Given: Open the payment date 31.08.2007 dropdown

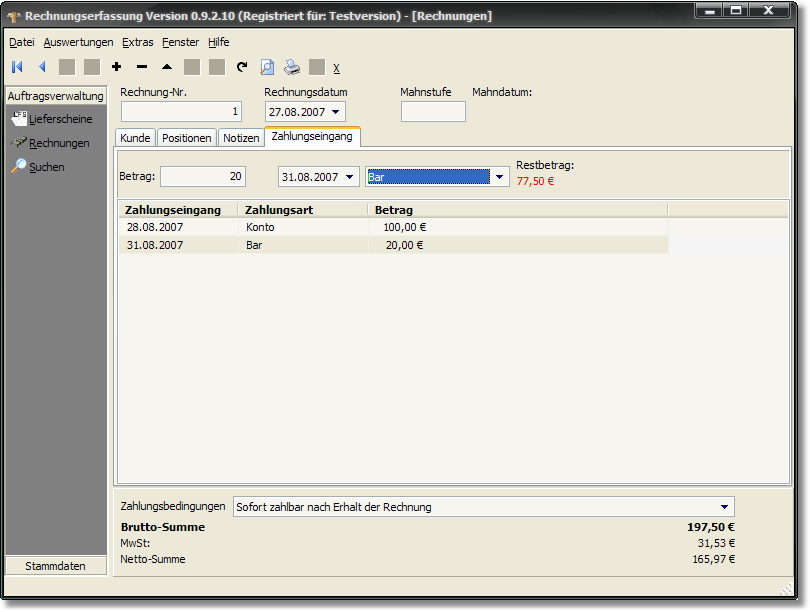Looking at the screenshot, I should pos(350,177).
